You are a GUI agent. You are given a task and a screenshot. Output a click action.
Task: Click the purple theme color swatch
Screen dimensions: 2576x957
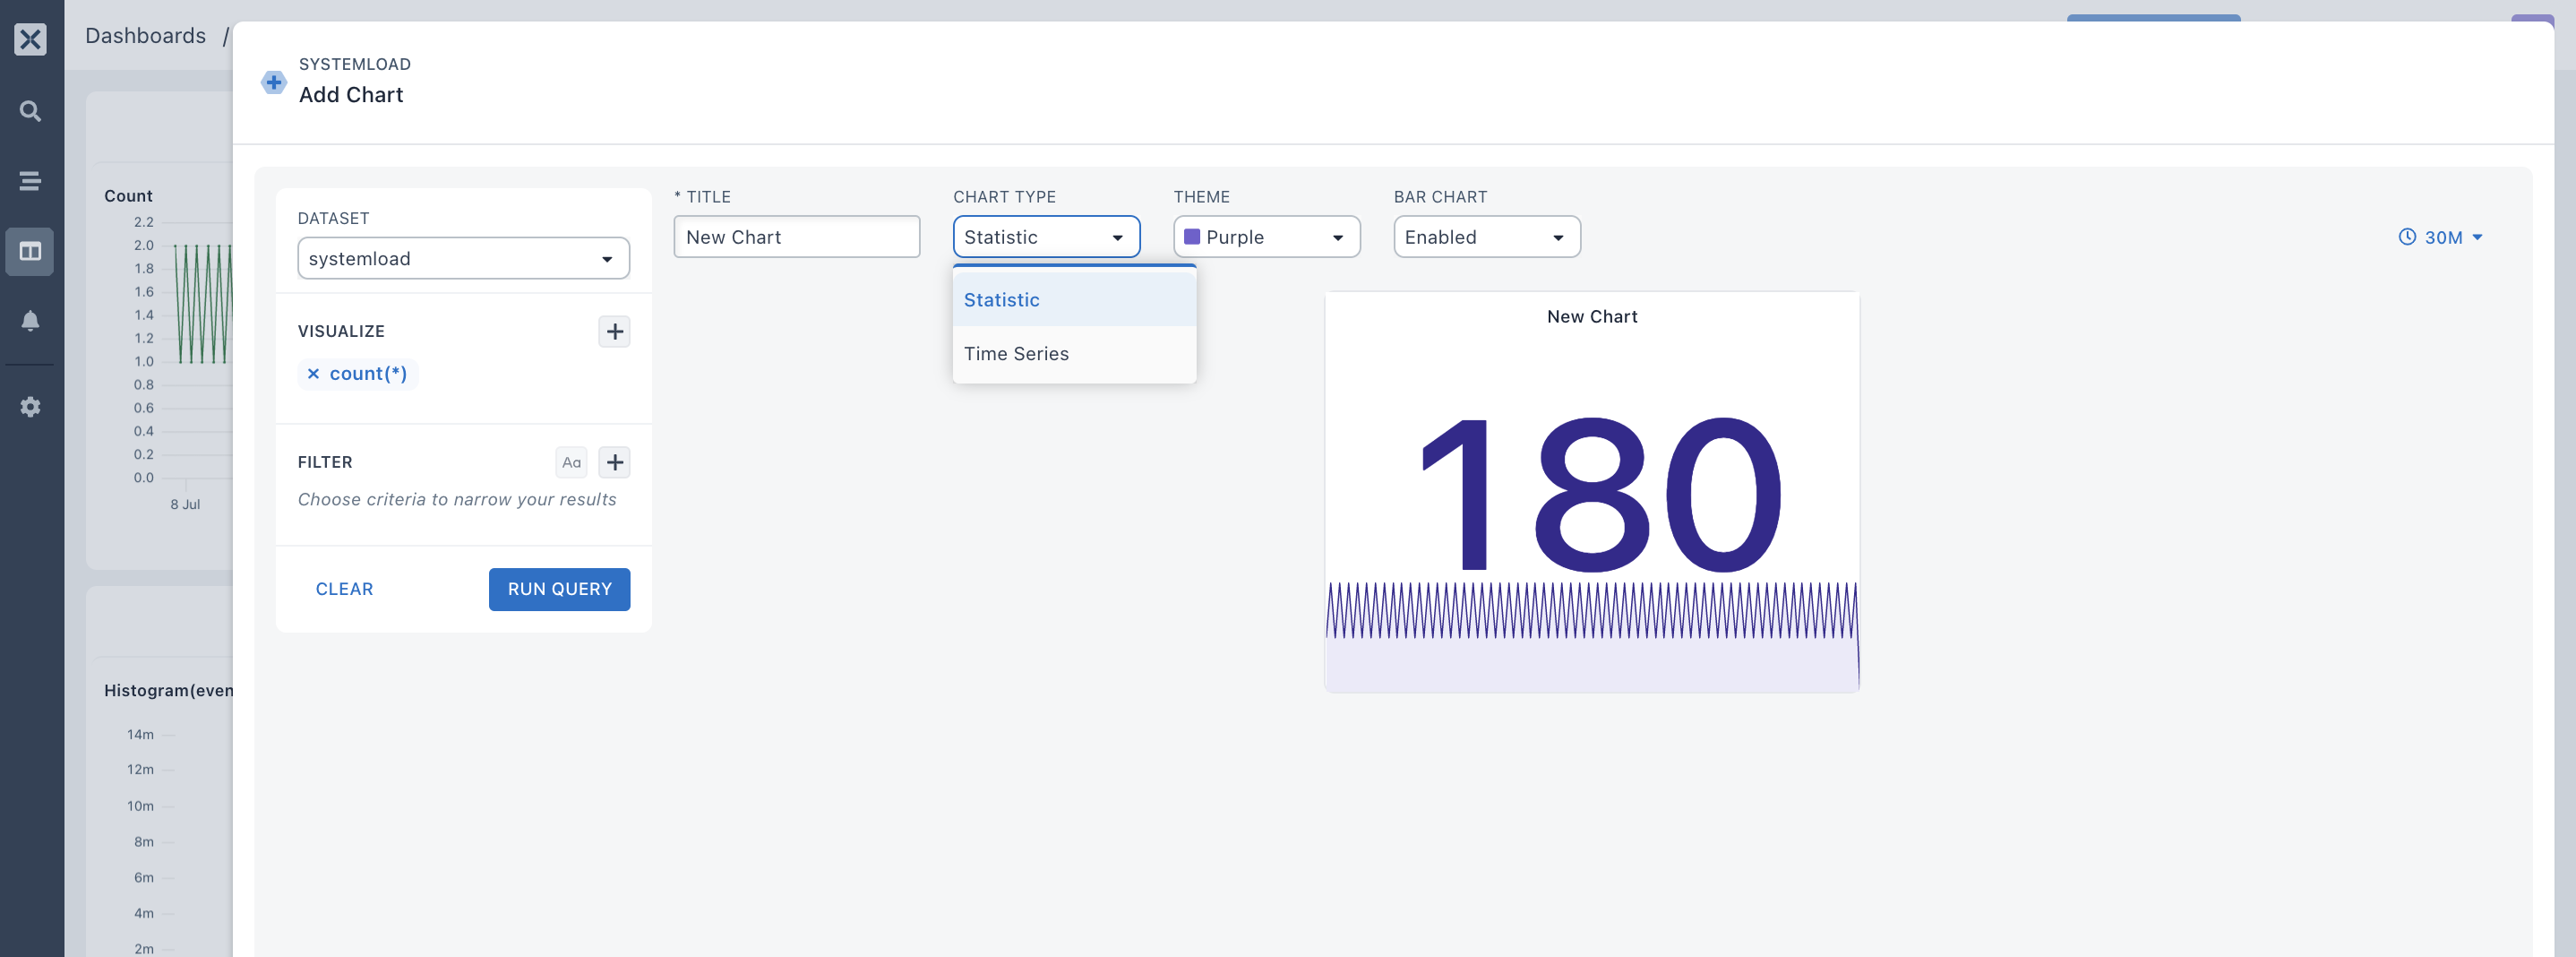(1192, 237)
